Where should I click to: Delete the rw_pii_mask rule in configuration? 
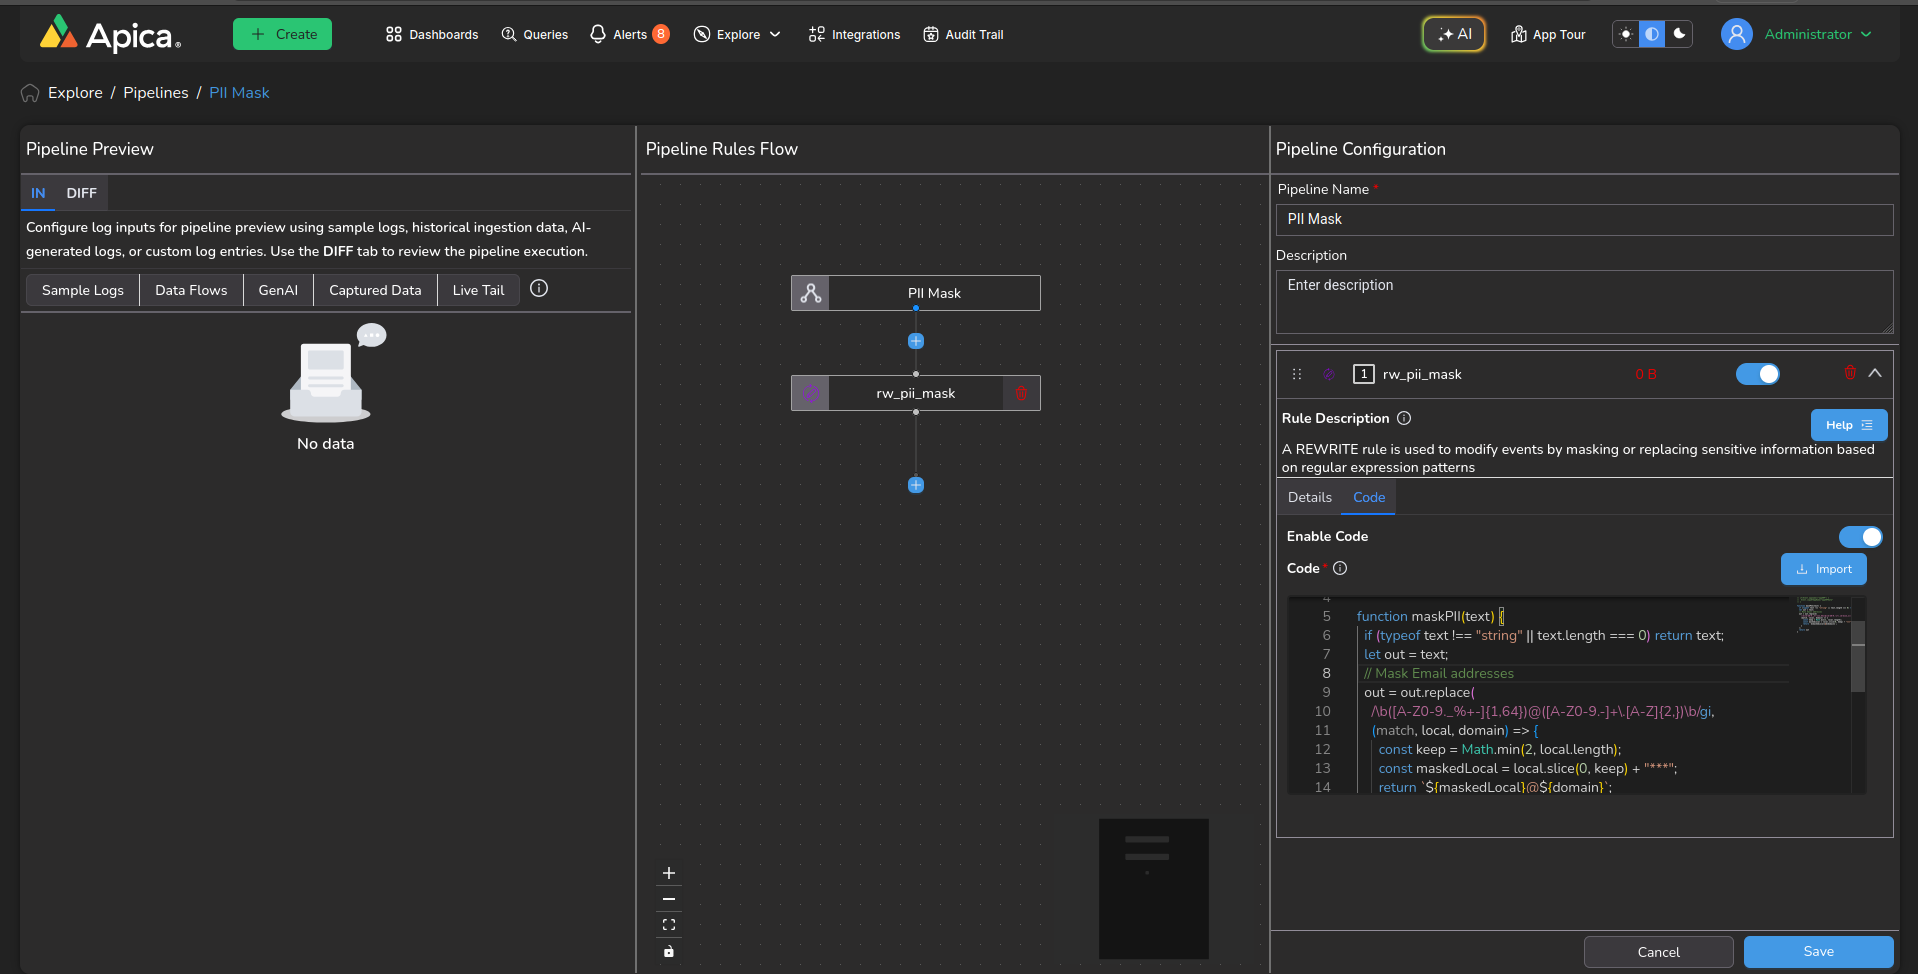(x=1849, y=373)
